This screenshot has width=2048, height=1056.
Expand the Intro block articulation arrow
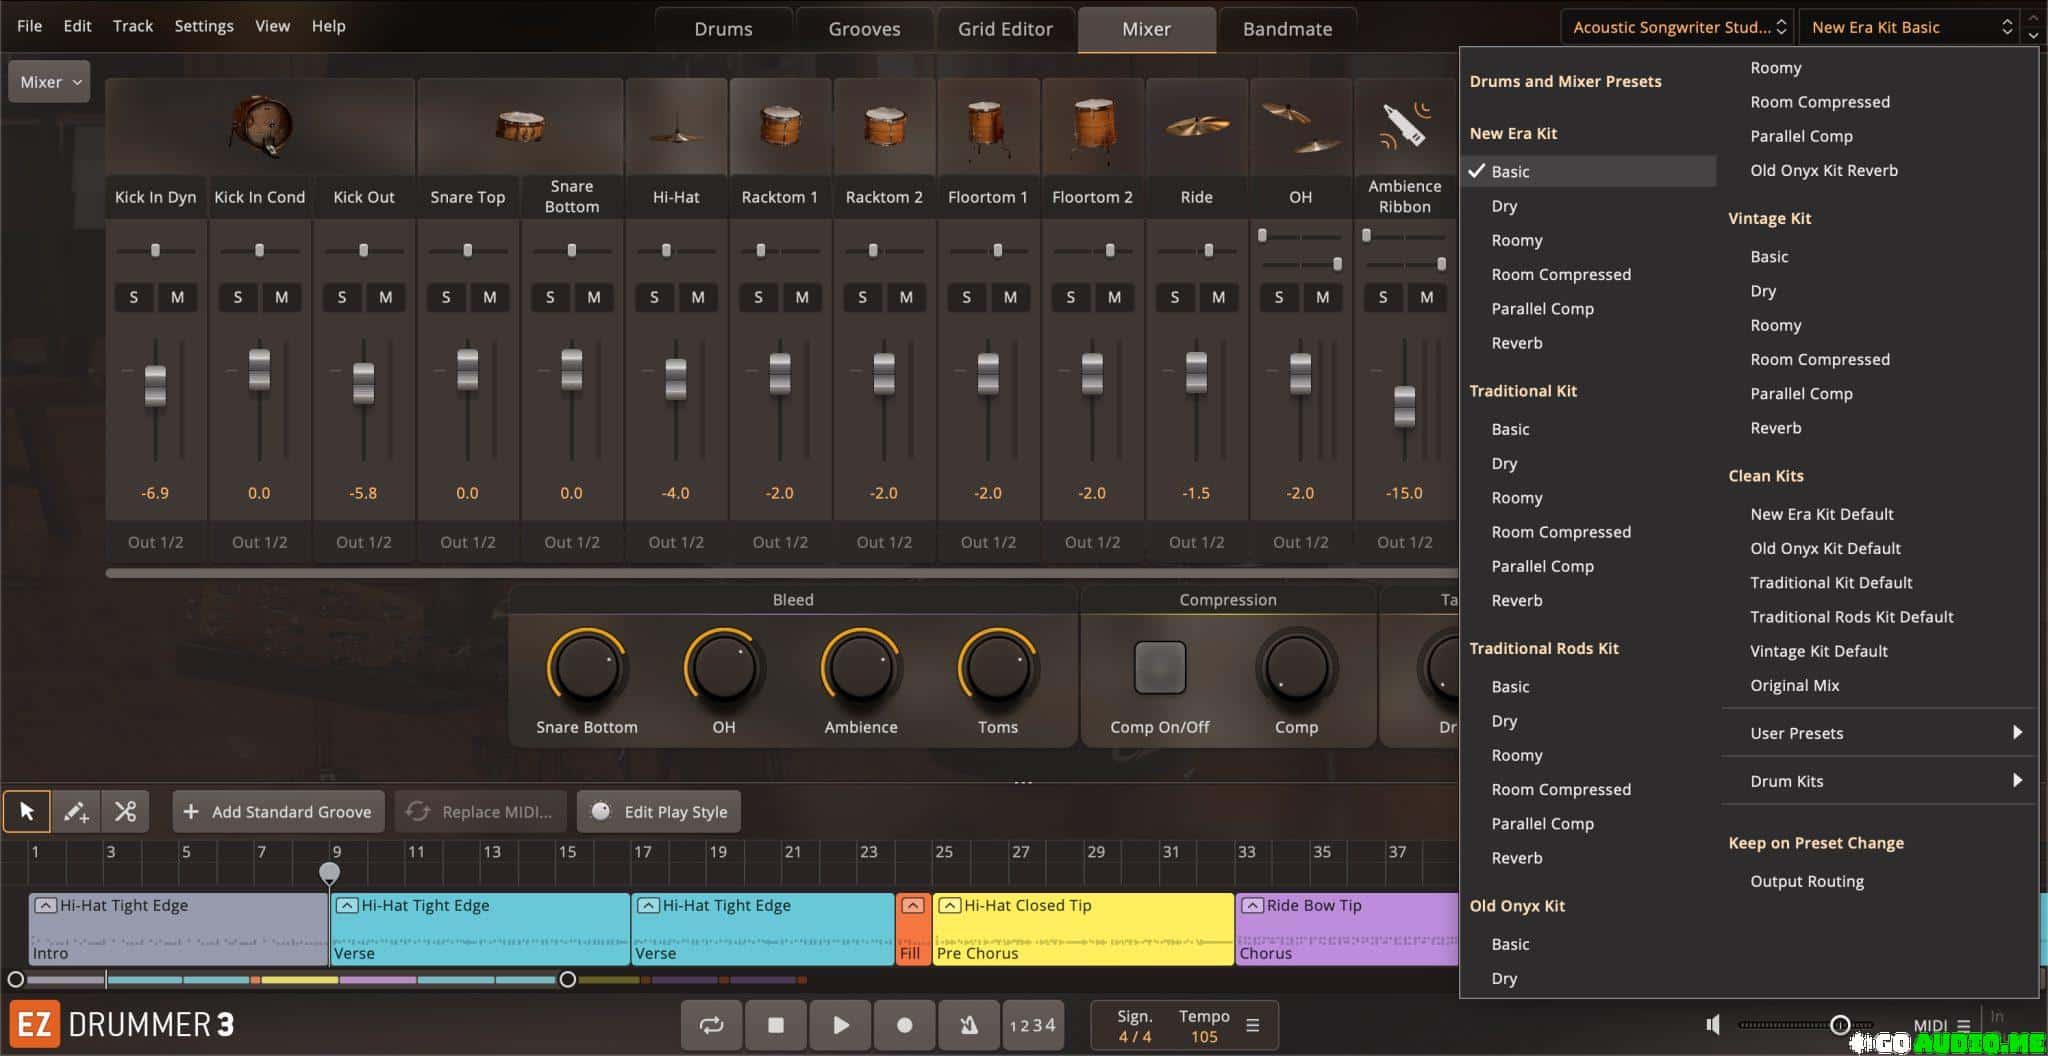[x=45, y=905]
